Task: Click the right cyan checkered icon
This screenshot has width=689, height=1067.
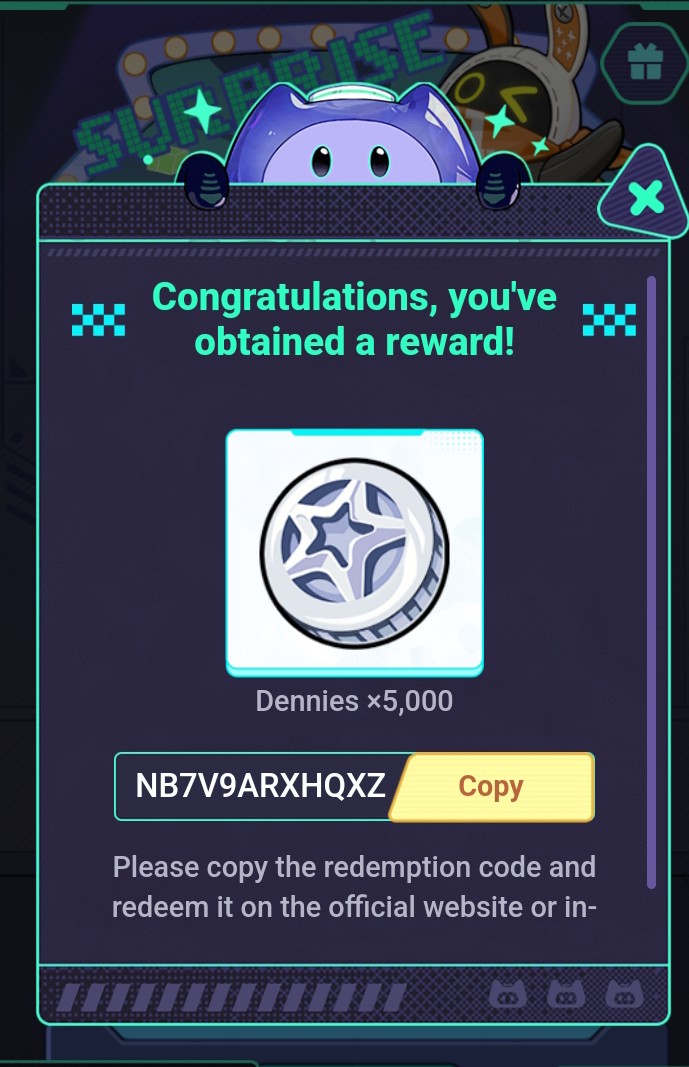Action: point(609,319)
